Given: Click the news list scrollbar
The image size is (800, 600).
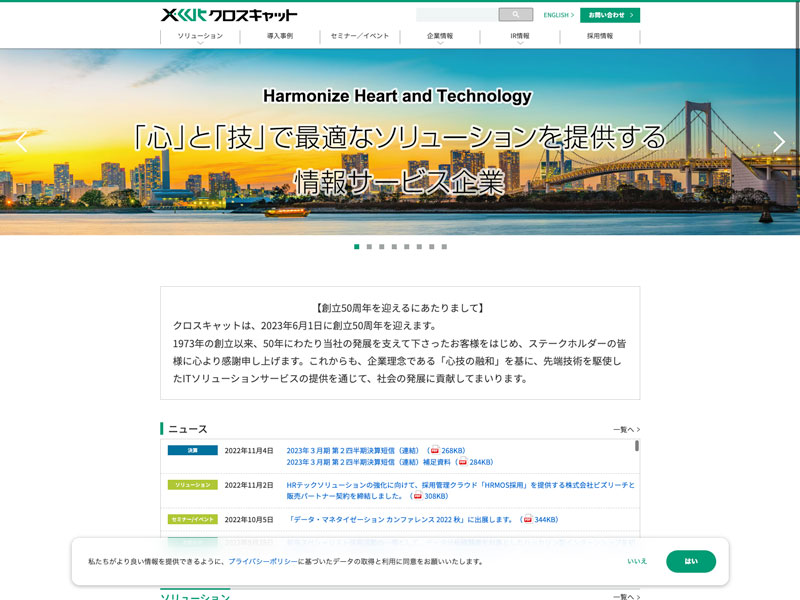Looking at the screenshot, I should (636, 446).
